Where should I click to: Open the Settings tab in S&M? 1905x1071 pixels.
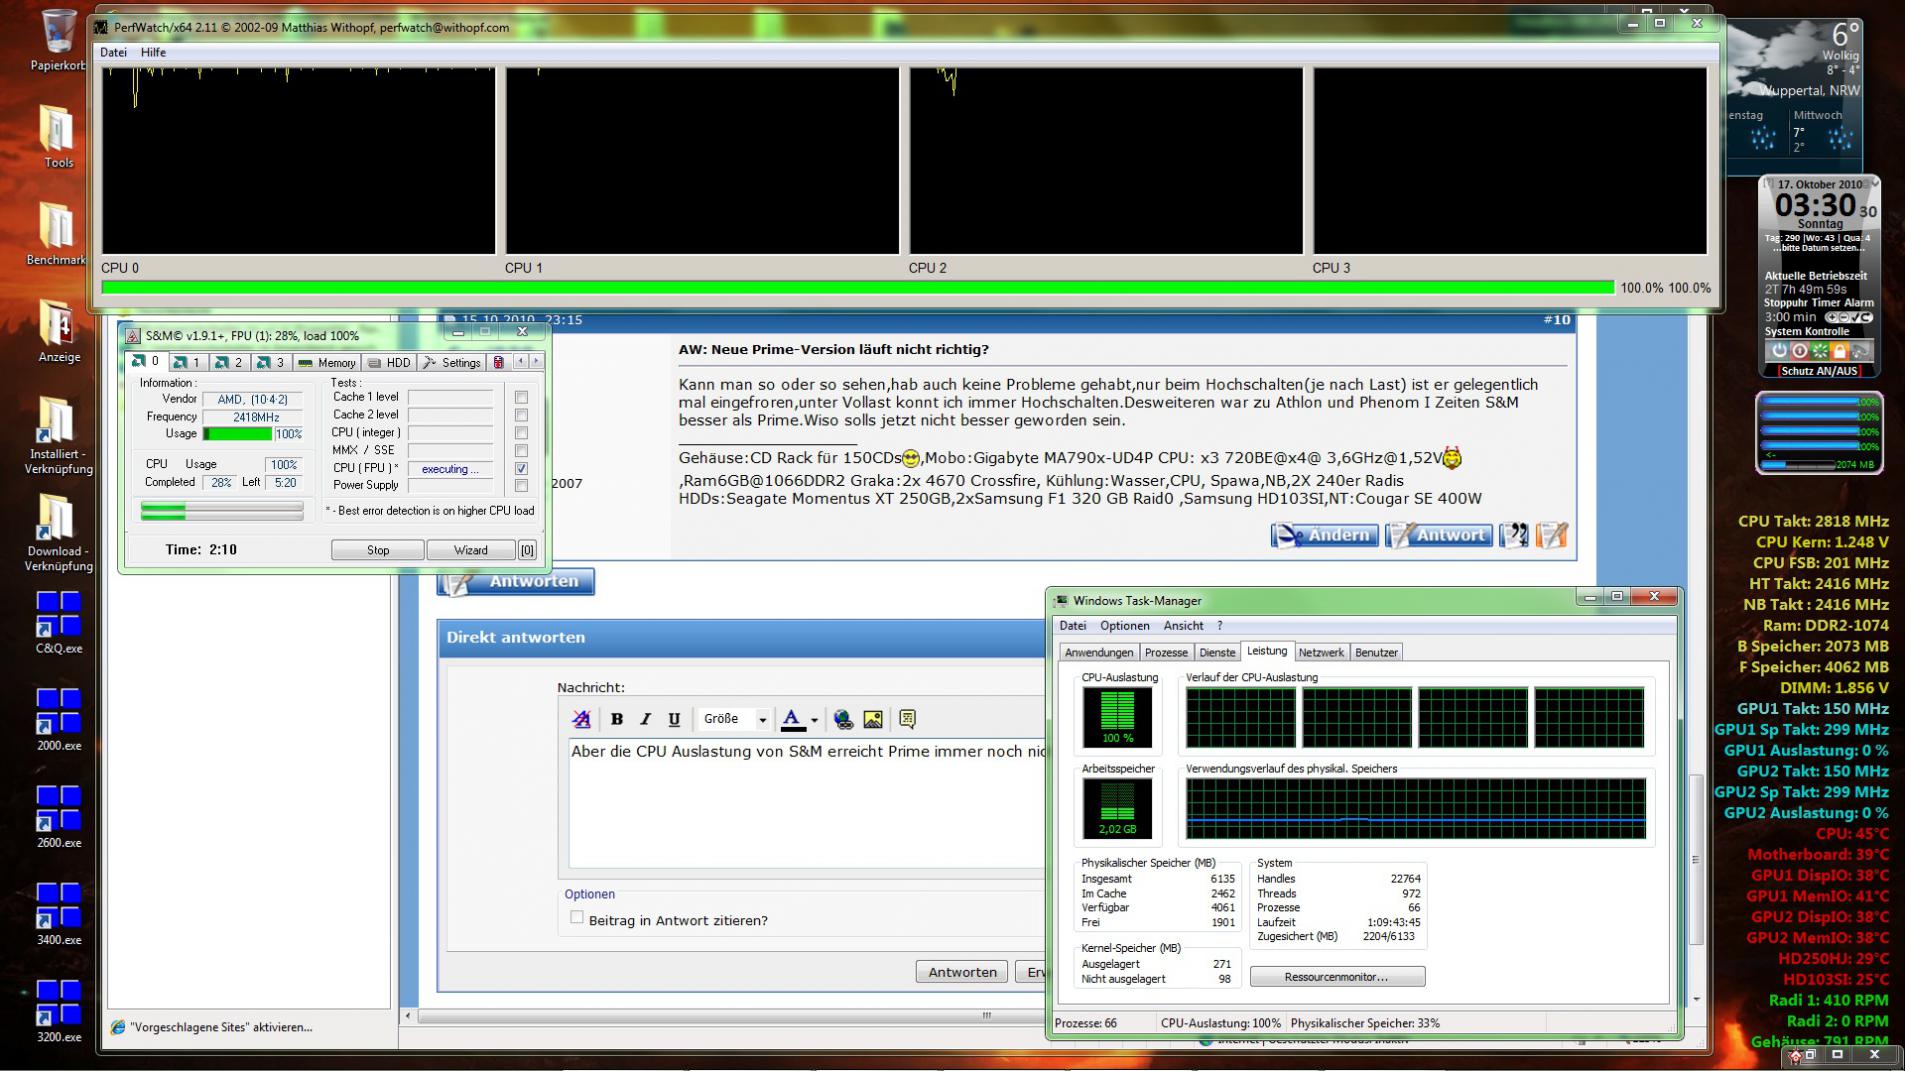coord(452,362)
